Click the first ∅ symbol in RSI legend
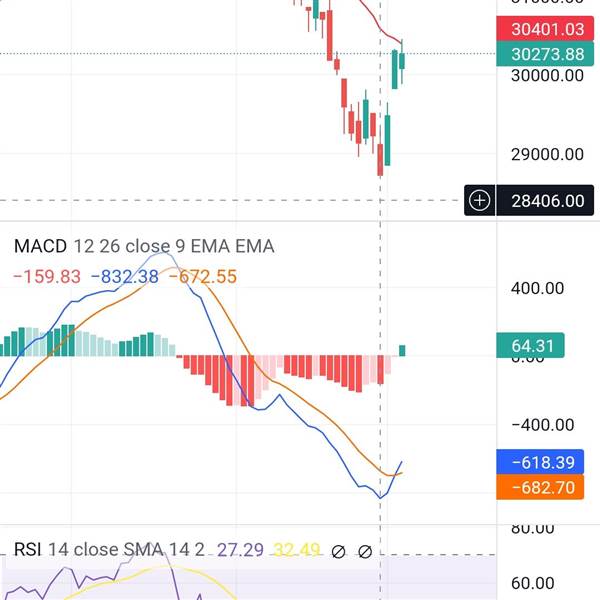Viewport: 600px width, 600px height. click(x=338, y=552)
